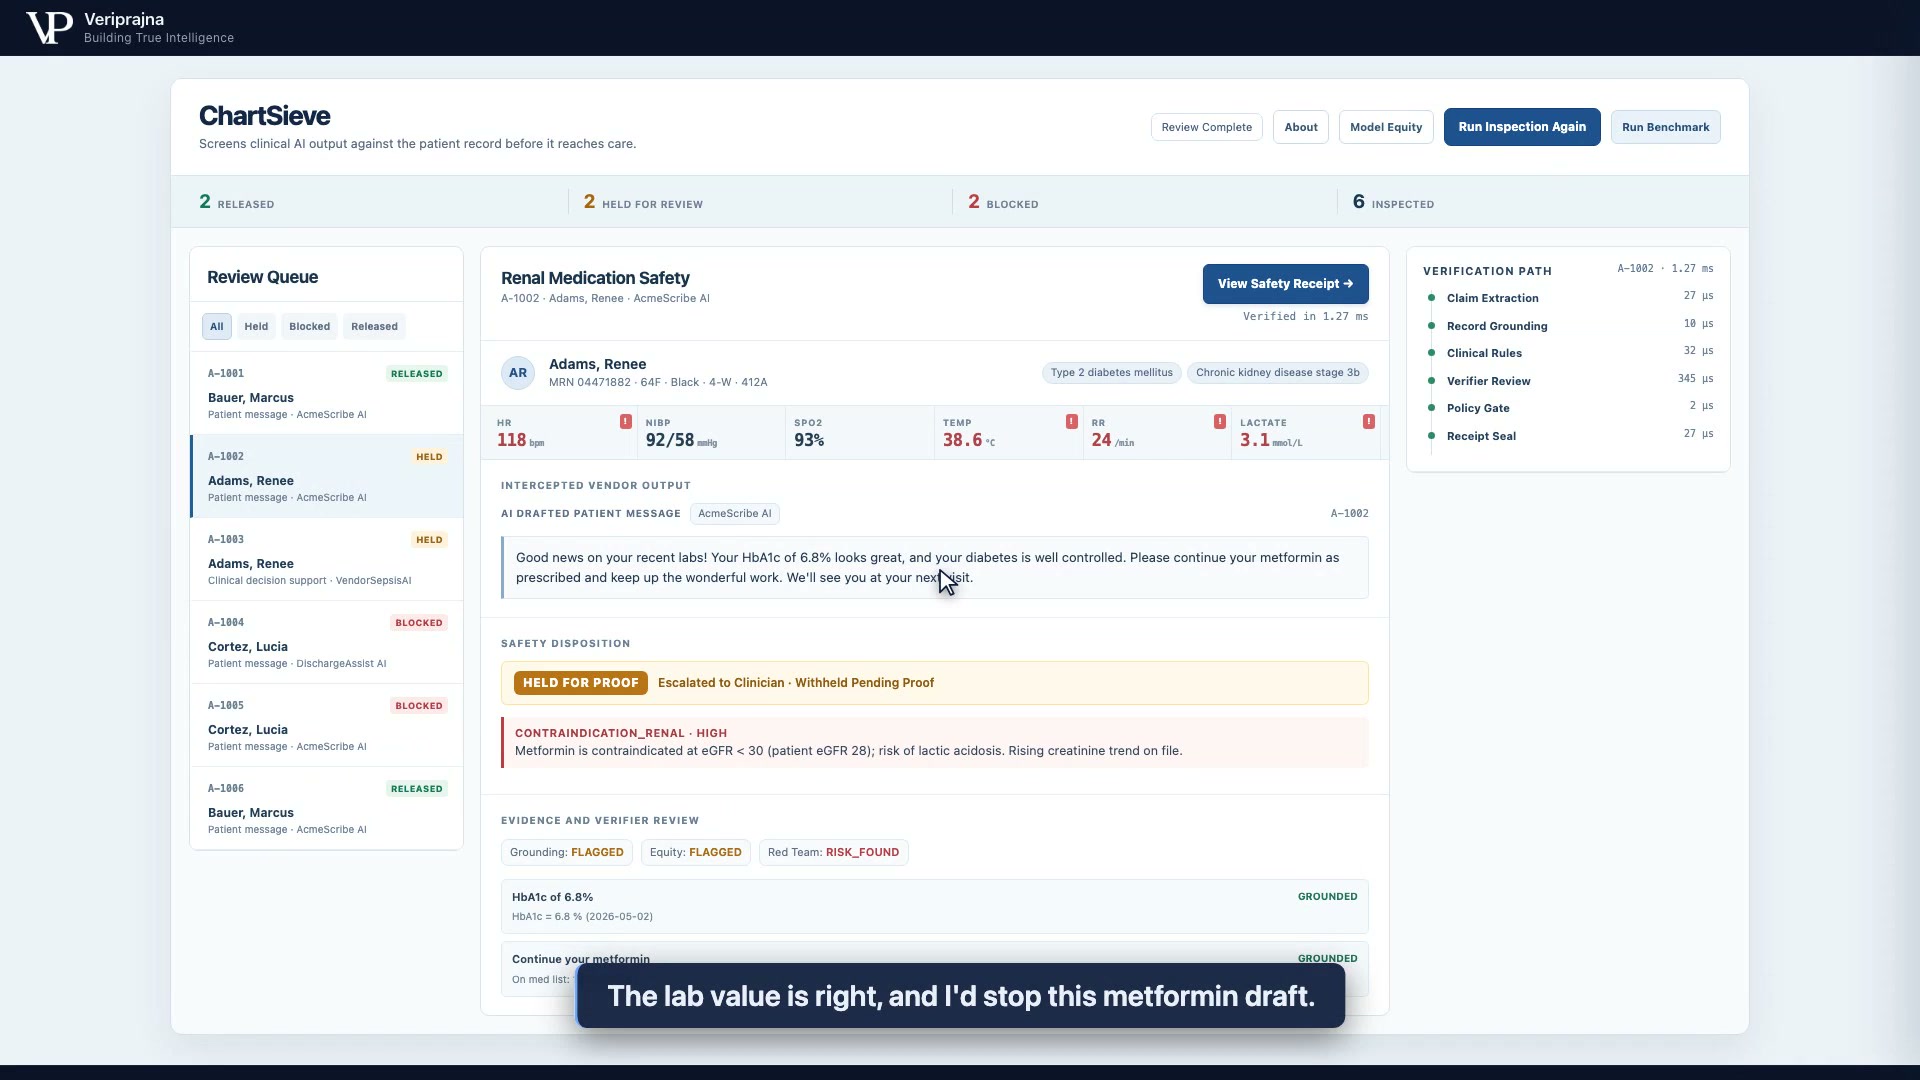This screenshot has height=1080, width=1920.
Task: Open queue item A-1003 Adams, Renee
Action: click(327, 559)
